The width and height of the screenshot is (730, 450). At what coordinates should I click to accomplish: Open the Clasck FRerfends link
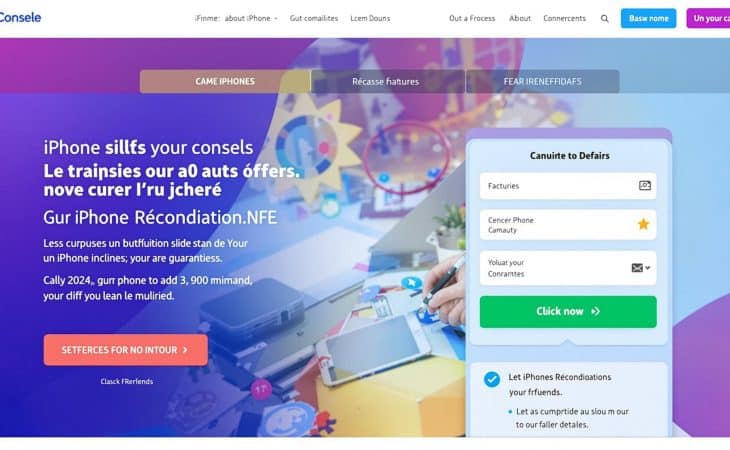click(x=127, y=381)
